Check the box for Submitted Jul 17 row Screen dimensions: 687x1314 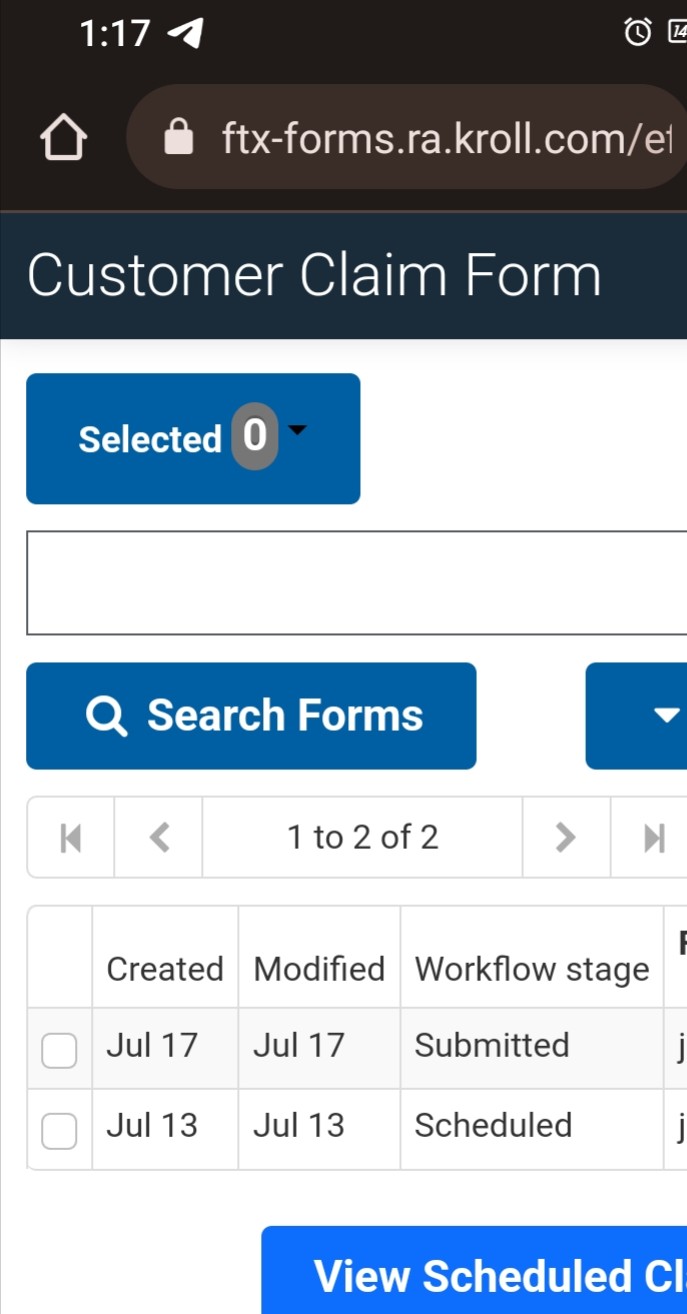(59, 1050)
